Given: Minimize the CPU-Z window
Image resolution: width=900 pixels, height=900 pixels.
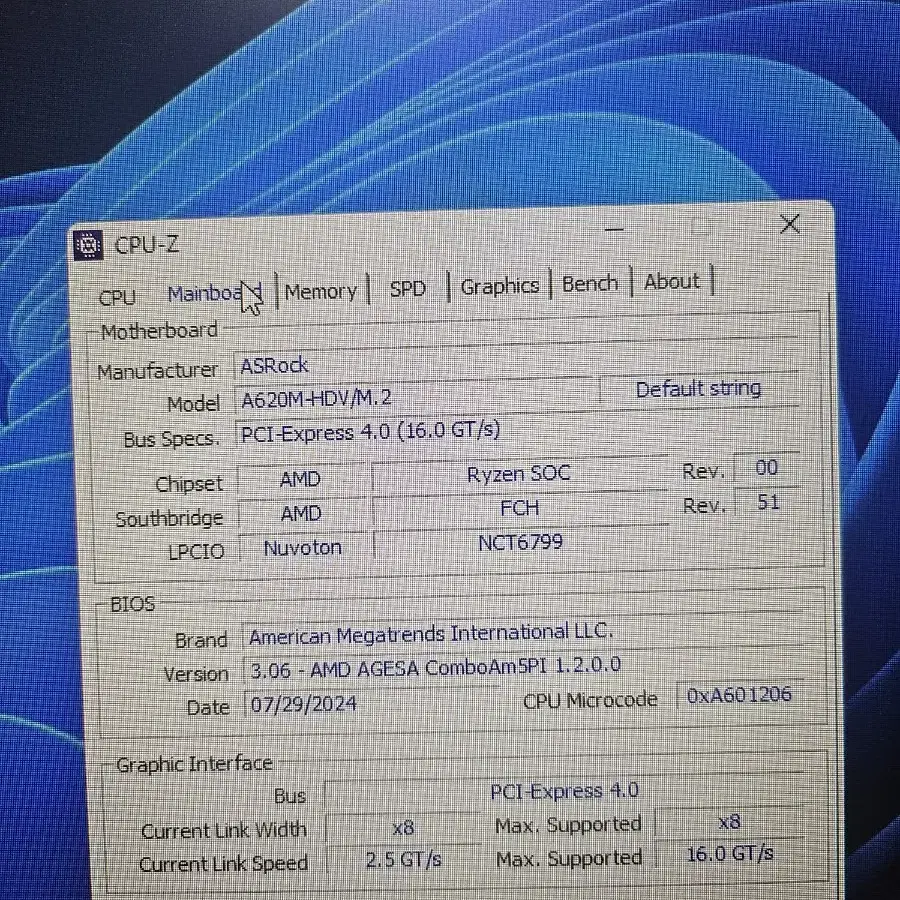Looking at the screenshot, I should click(x=614, y=229).
